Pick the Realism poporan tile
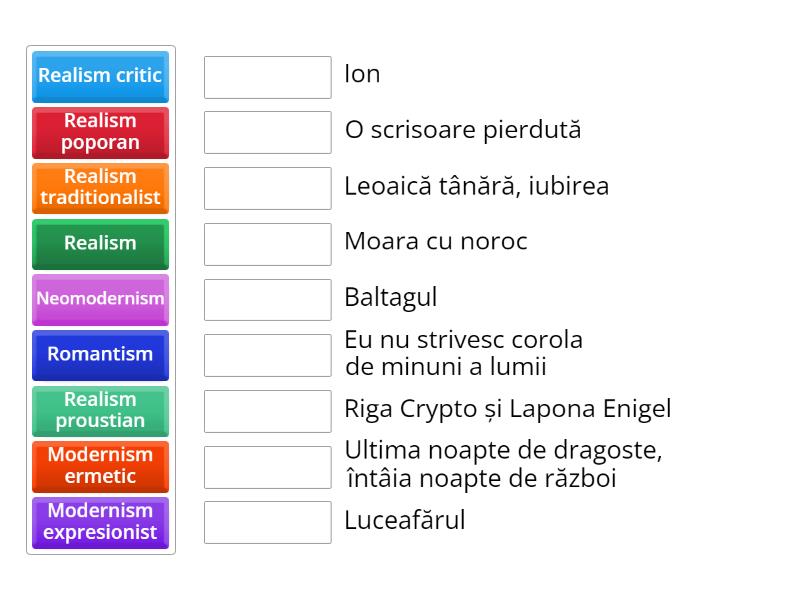 coord(100,132)
